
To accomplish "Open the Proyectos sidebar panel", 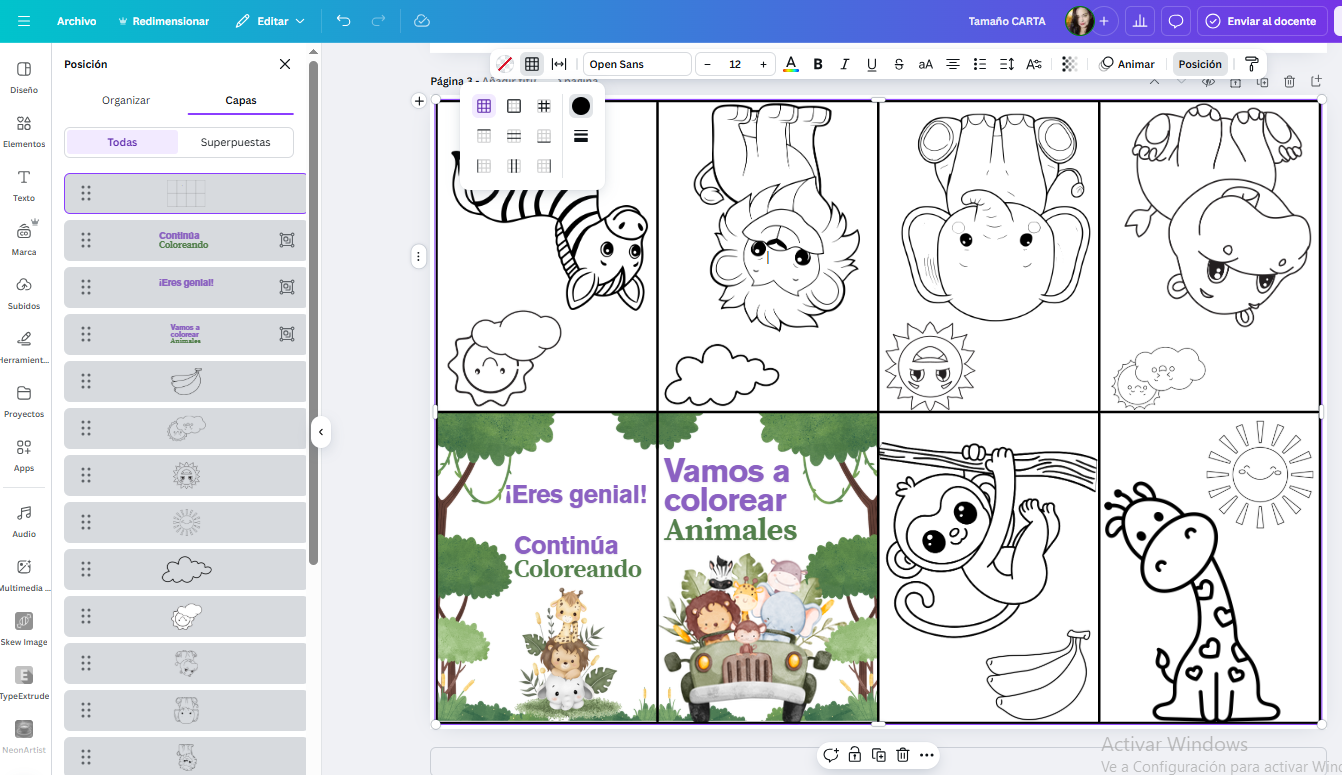I will tap(24, 401).
